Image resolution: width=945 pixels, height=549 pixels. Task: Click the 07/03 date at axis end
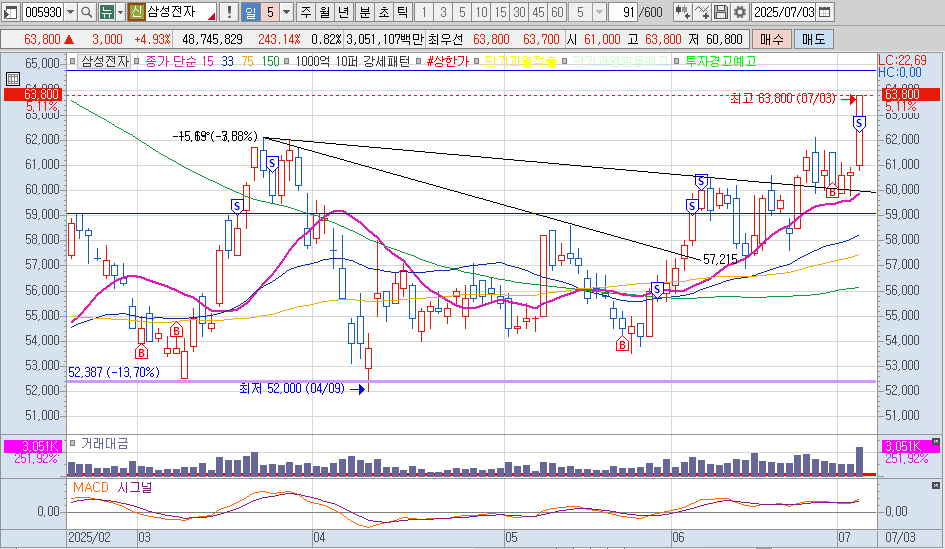900,538
